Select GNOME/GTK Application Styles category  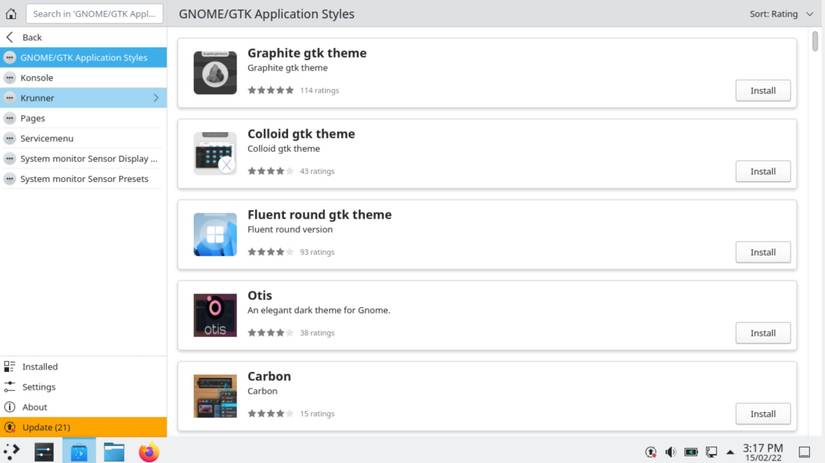tap(83, 57)
